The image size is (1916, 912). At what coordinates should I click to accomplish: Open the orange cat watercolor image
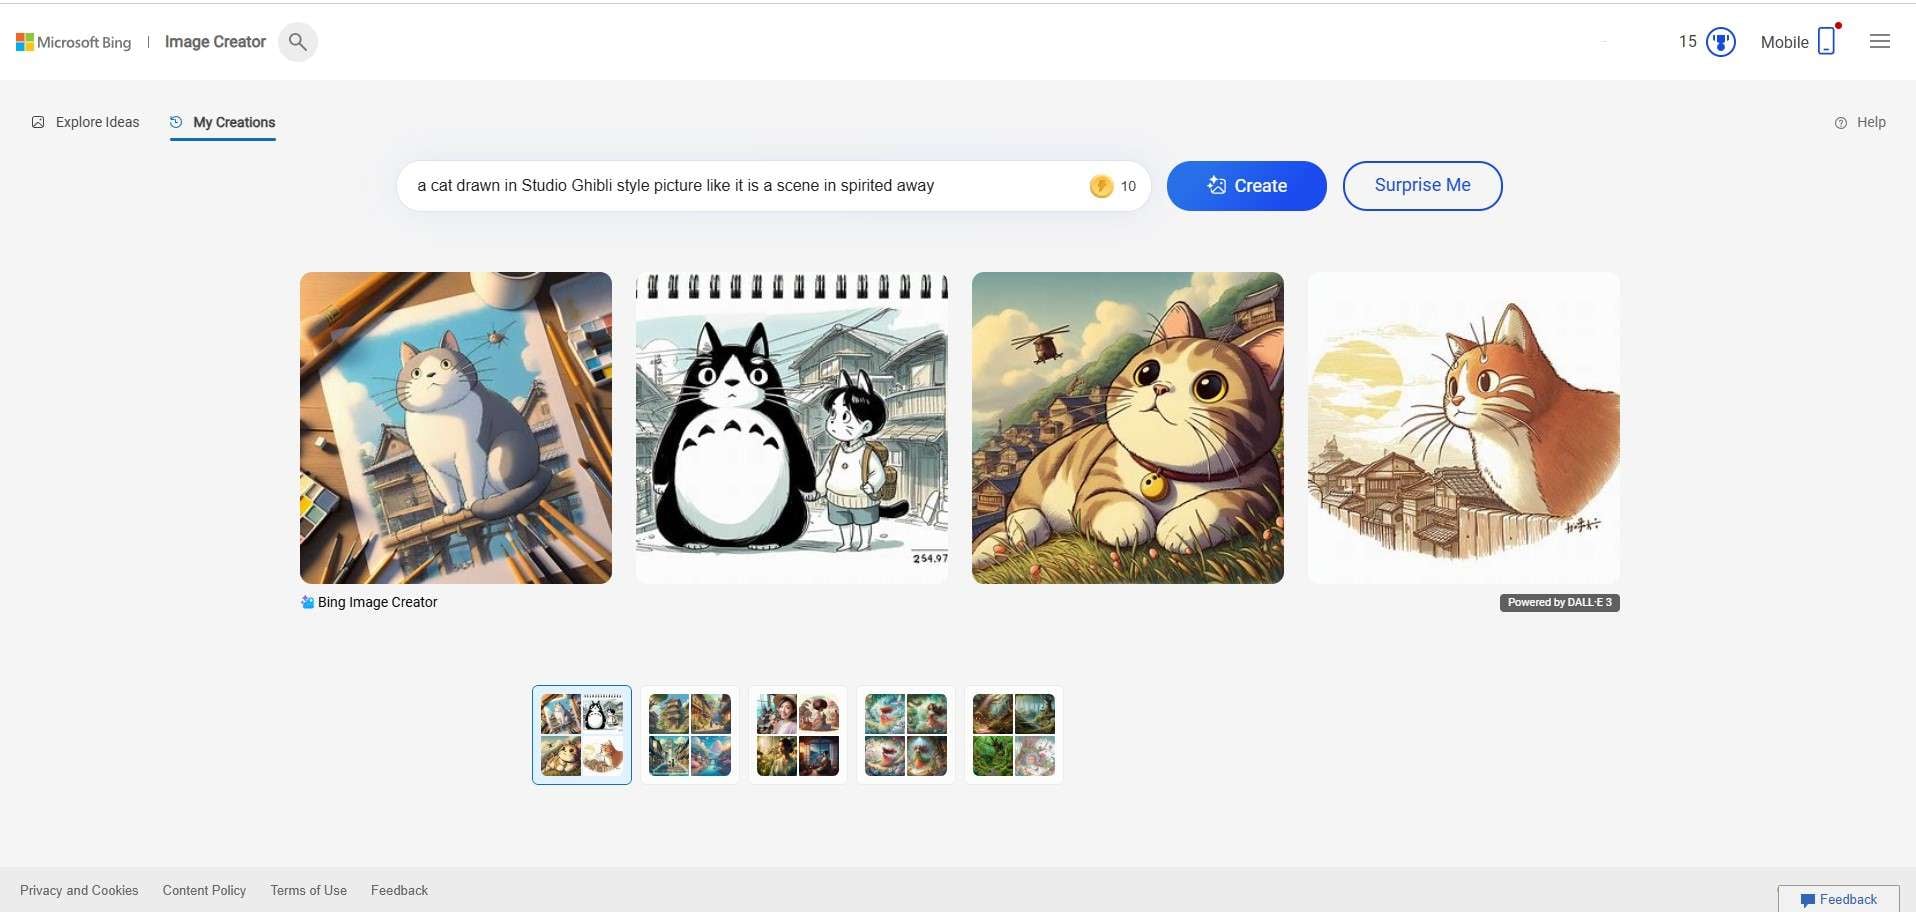point(1464,428)
